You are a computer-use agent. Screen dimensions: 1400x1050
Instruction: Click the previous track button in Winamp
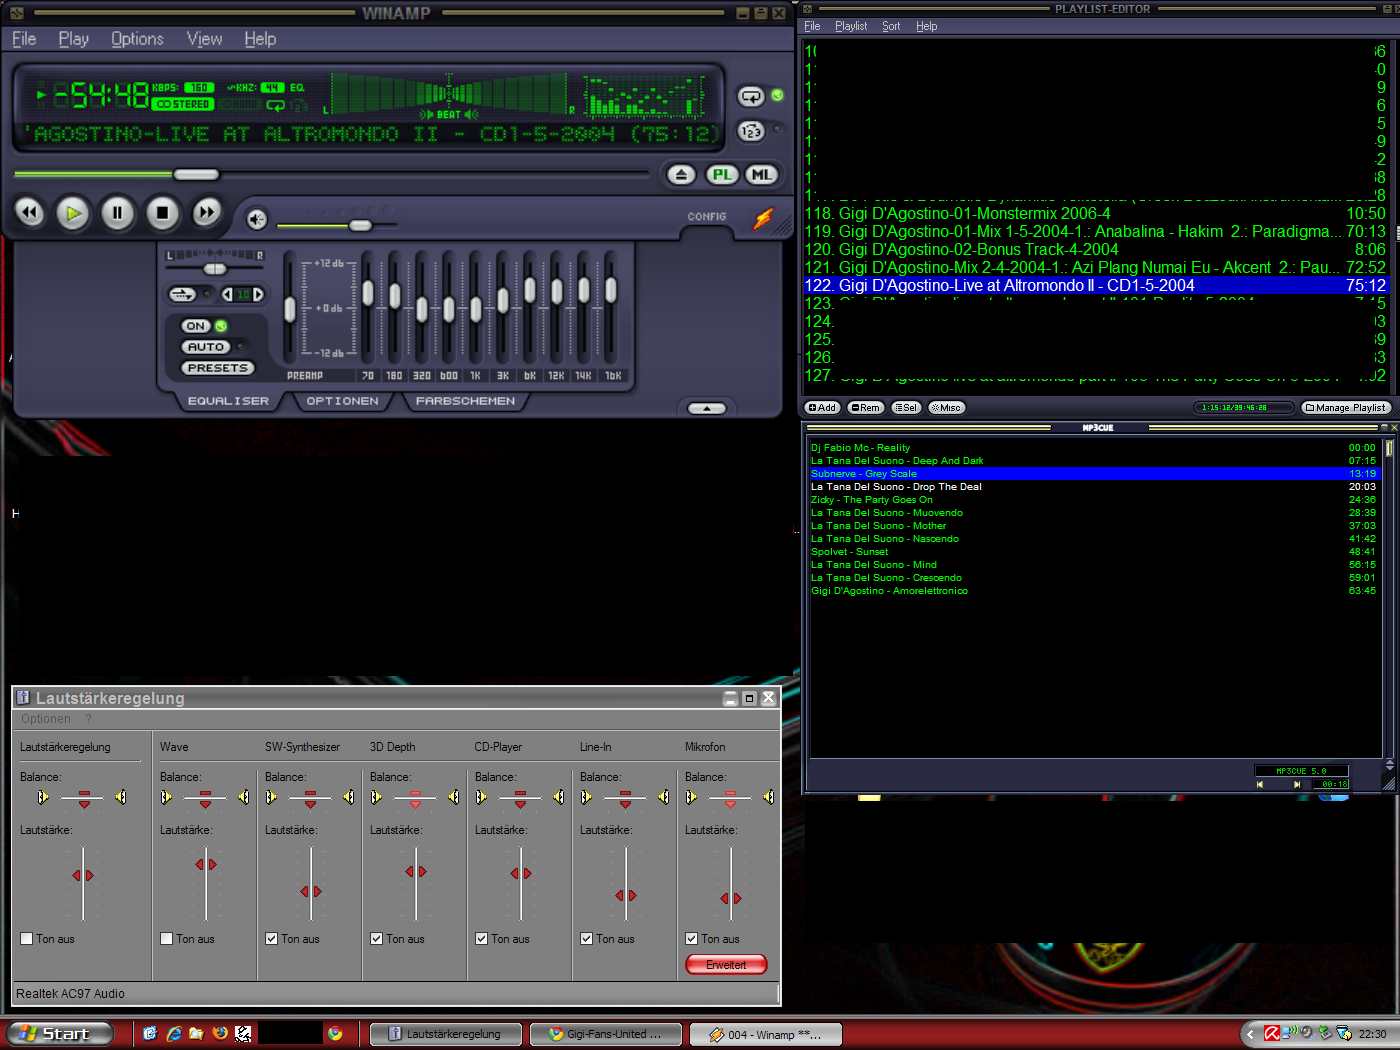[30, 212]
